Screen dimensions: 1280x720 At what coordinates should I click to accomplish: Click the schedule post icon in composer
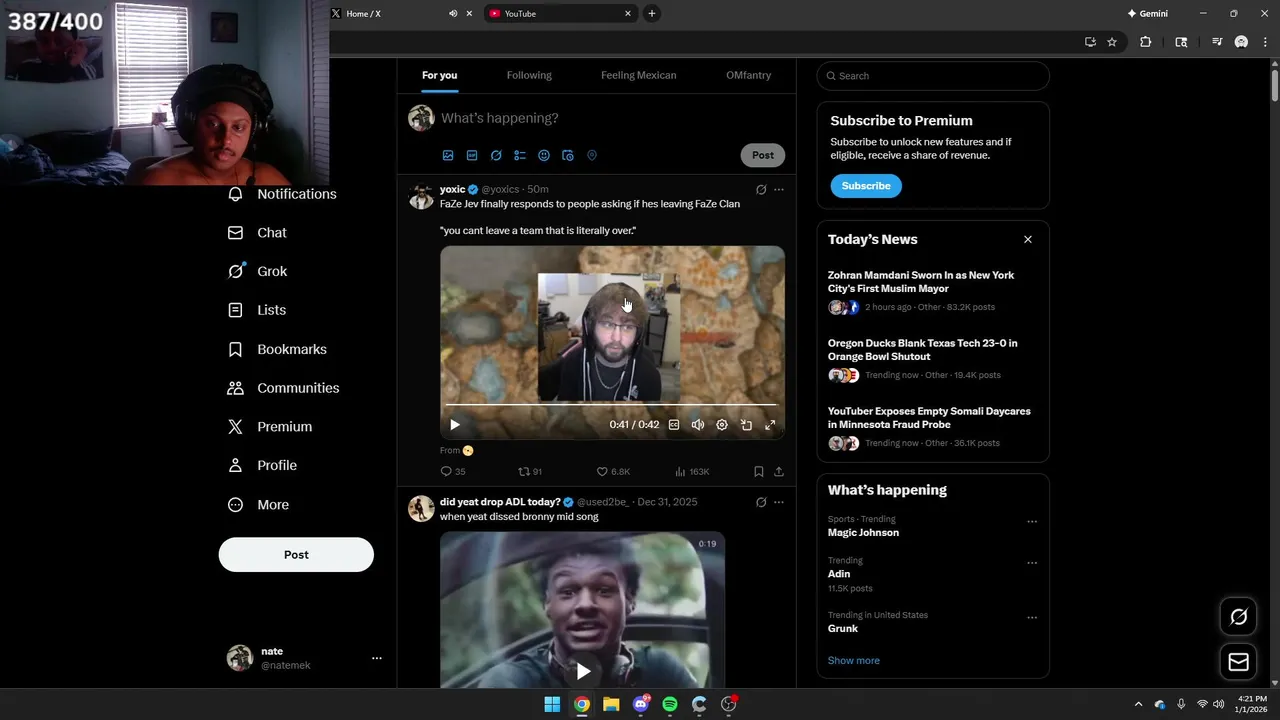click(568, 155)
